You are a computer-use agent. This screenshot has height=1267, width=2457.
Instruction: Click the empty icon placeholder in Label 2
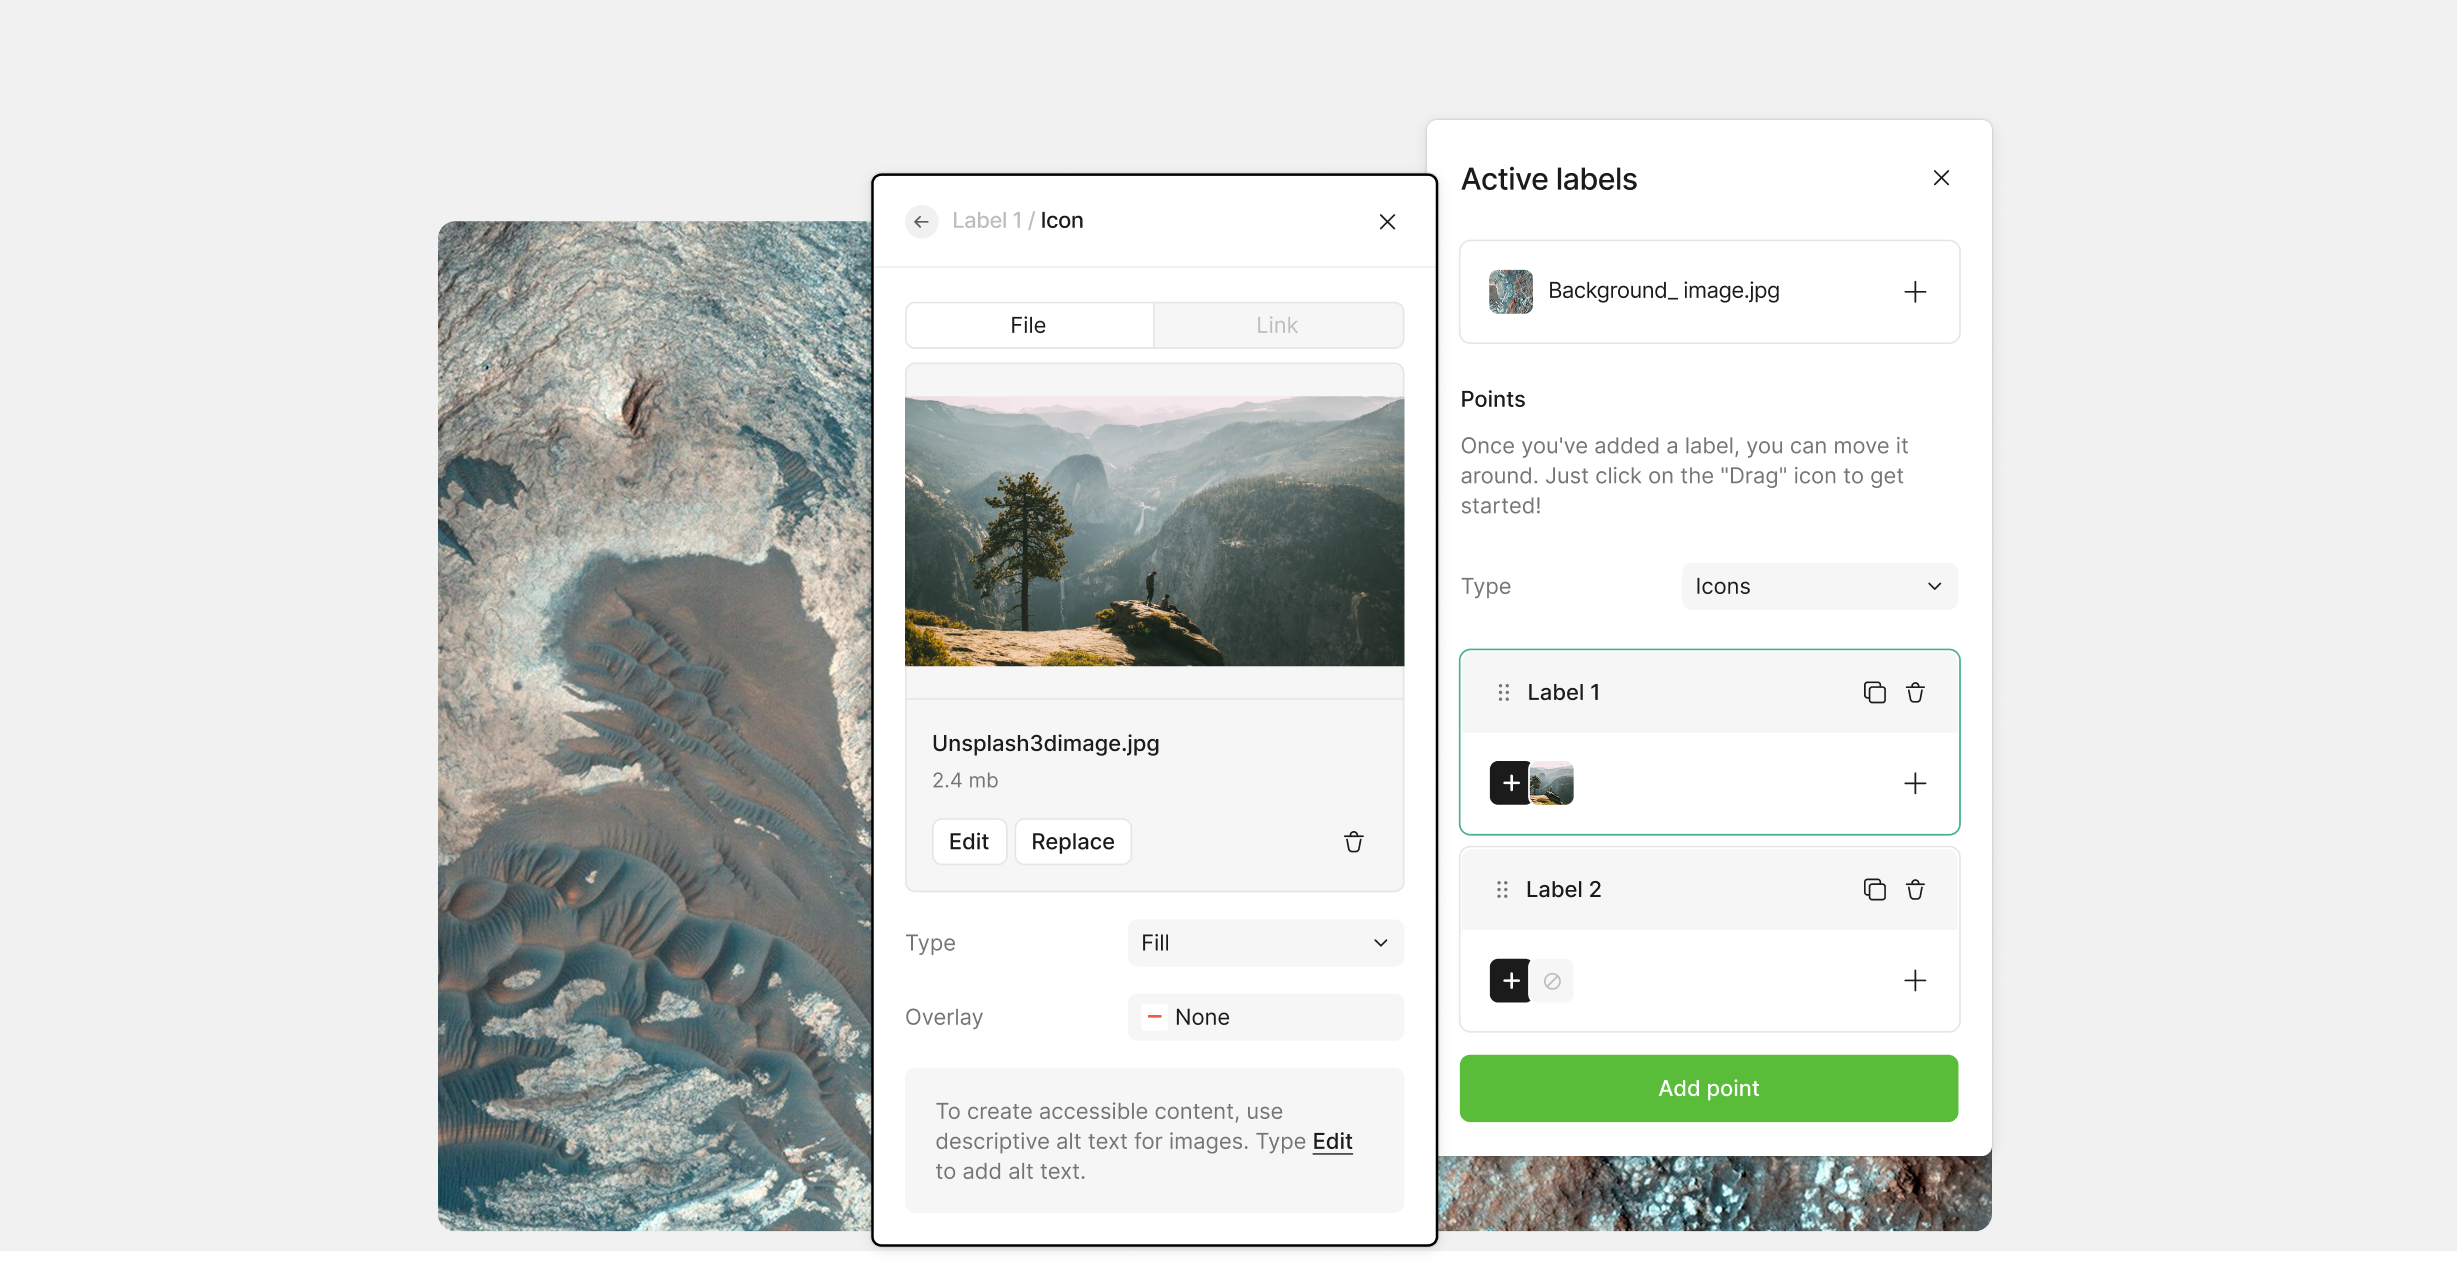click(1552, 981)
